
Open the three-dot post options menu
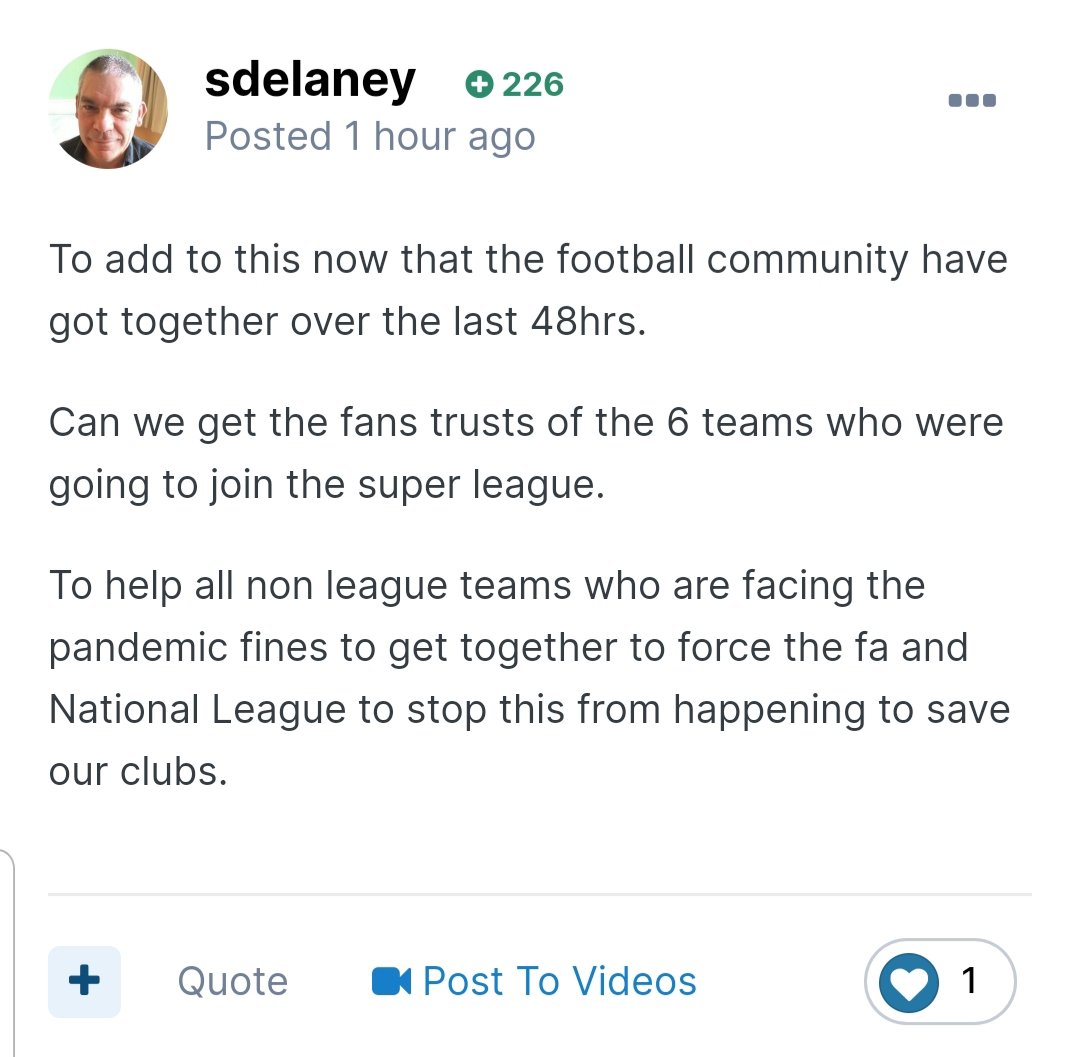[972, 101]
